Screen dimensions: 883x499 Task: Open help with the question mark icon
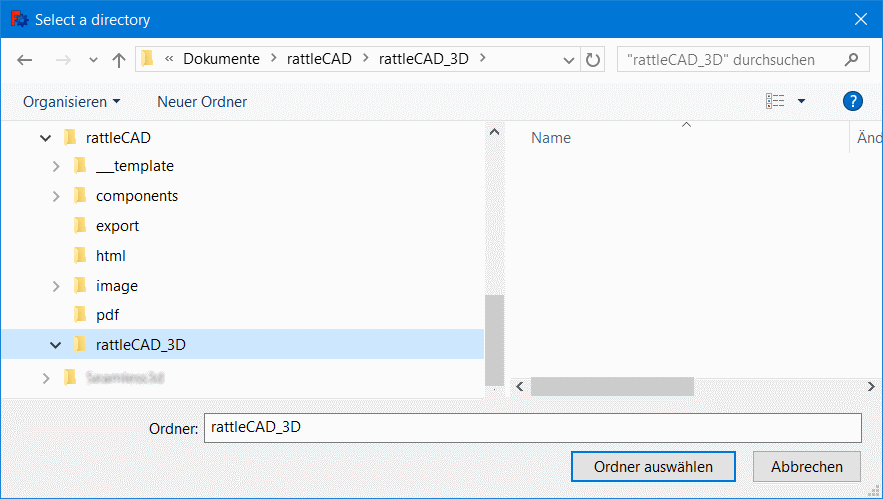[x=853, y=101]
